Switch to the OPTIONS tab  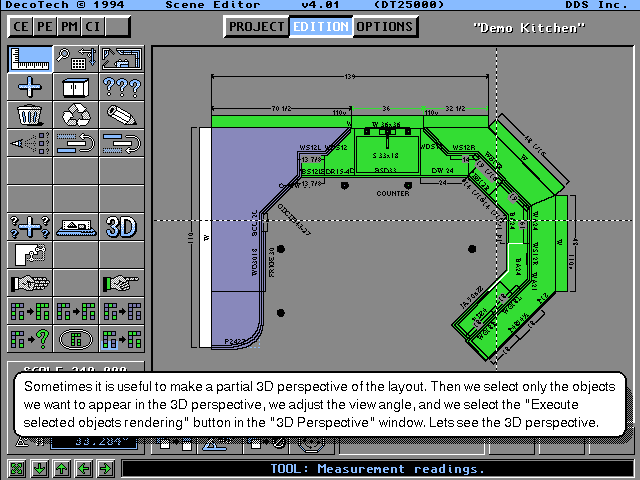384,27
